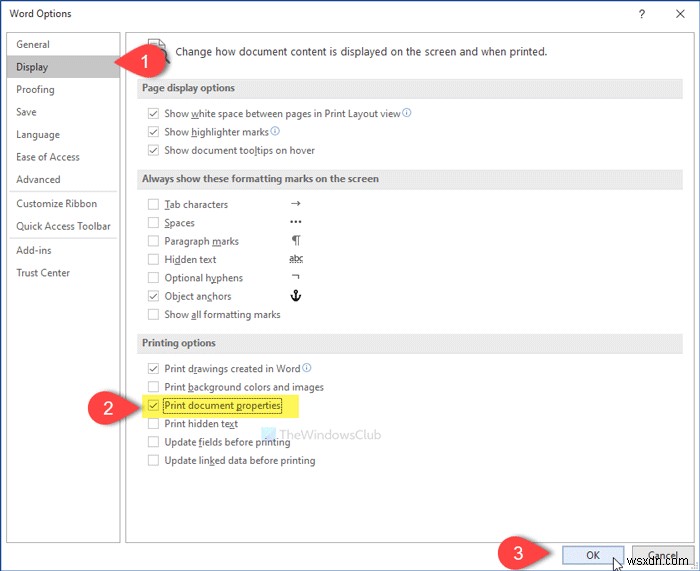Viewport: 700px width, 571px height.
Task: Click the spaces dots symbol icon
Action: click(x=296, y=221)
